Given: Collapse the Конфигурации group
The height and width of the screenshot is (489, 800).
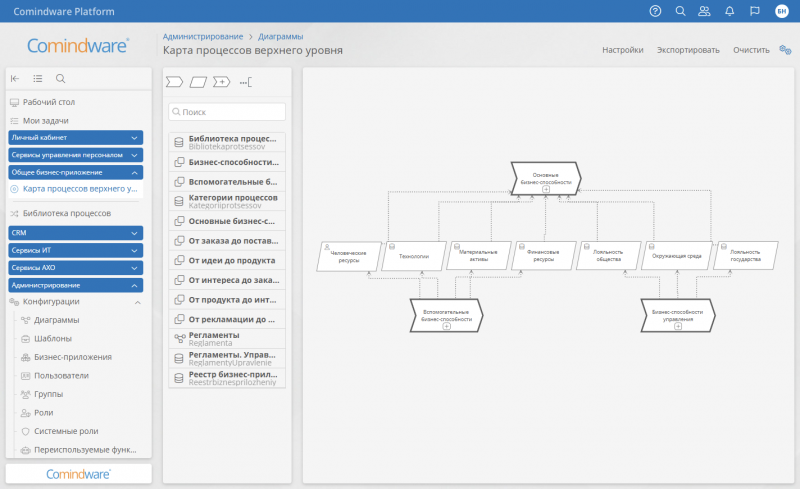Looking at the screenshot, I should point(137,302).
